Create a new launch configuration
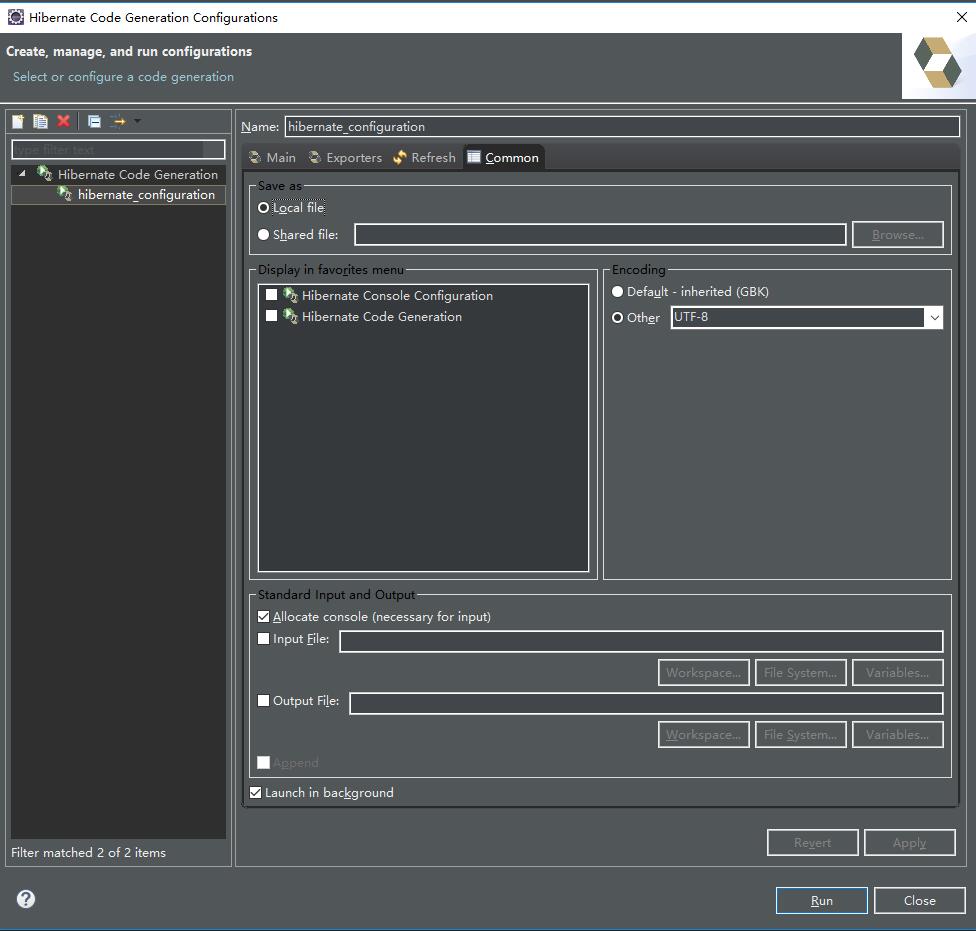Screen dimensions: 976x931 pyautogui.click(x=17, y=120)
